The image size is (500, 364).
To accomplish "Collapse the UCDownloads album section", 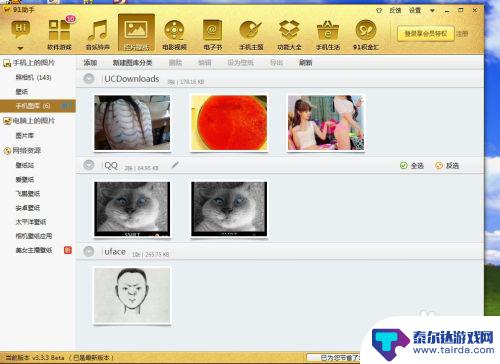I will pos(89,79).
